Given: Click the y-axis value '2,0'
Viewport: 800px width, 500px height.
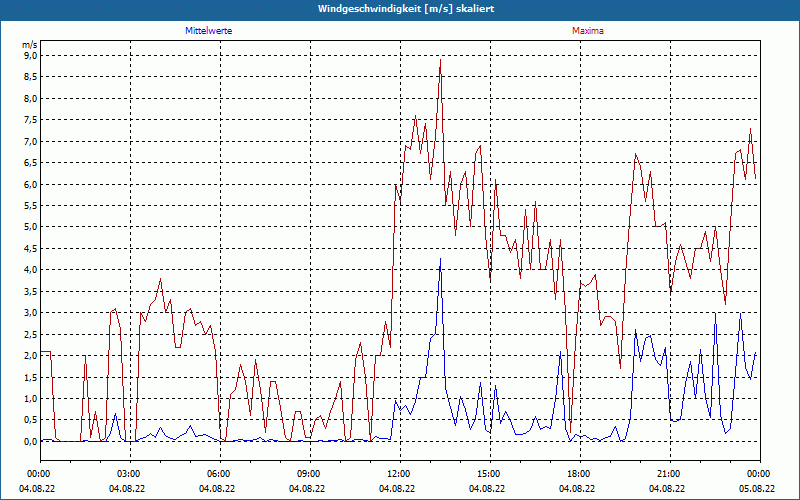Looking at the screenshot, I should coord(31,355).
